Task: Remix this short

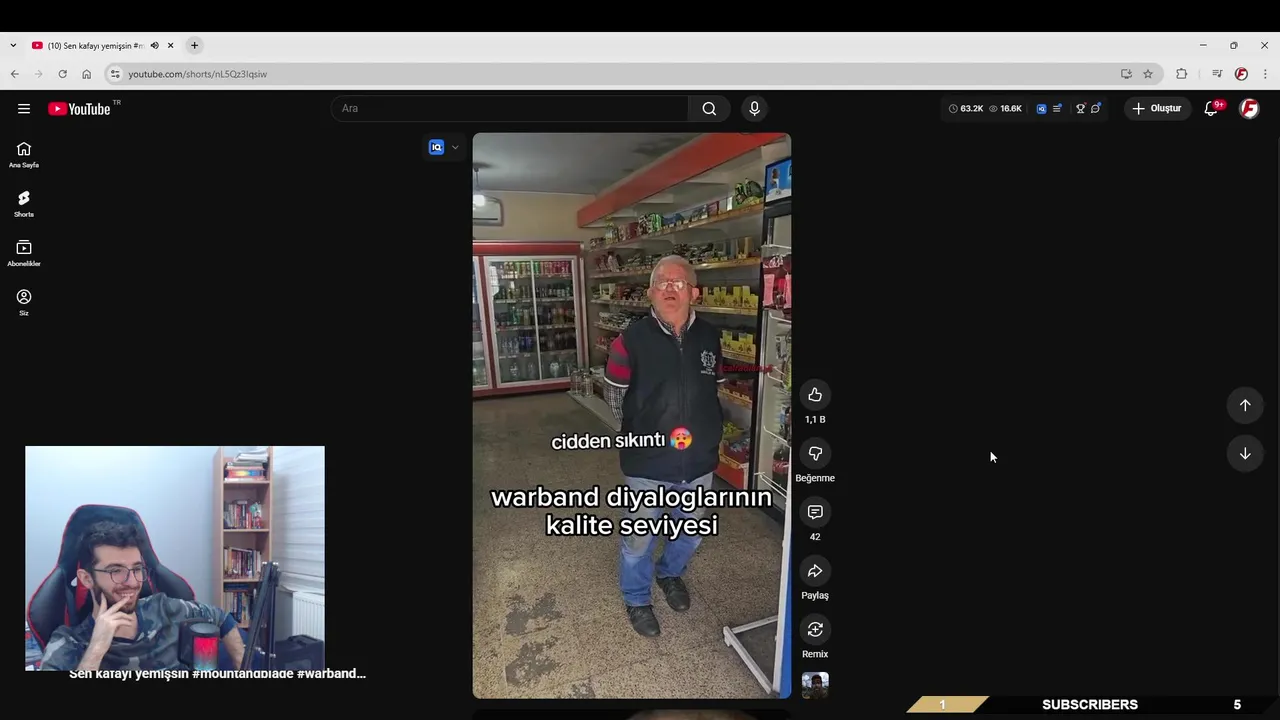Action: [x=815, y=629]
